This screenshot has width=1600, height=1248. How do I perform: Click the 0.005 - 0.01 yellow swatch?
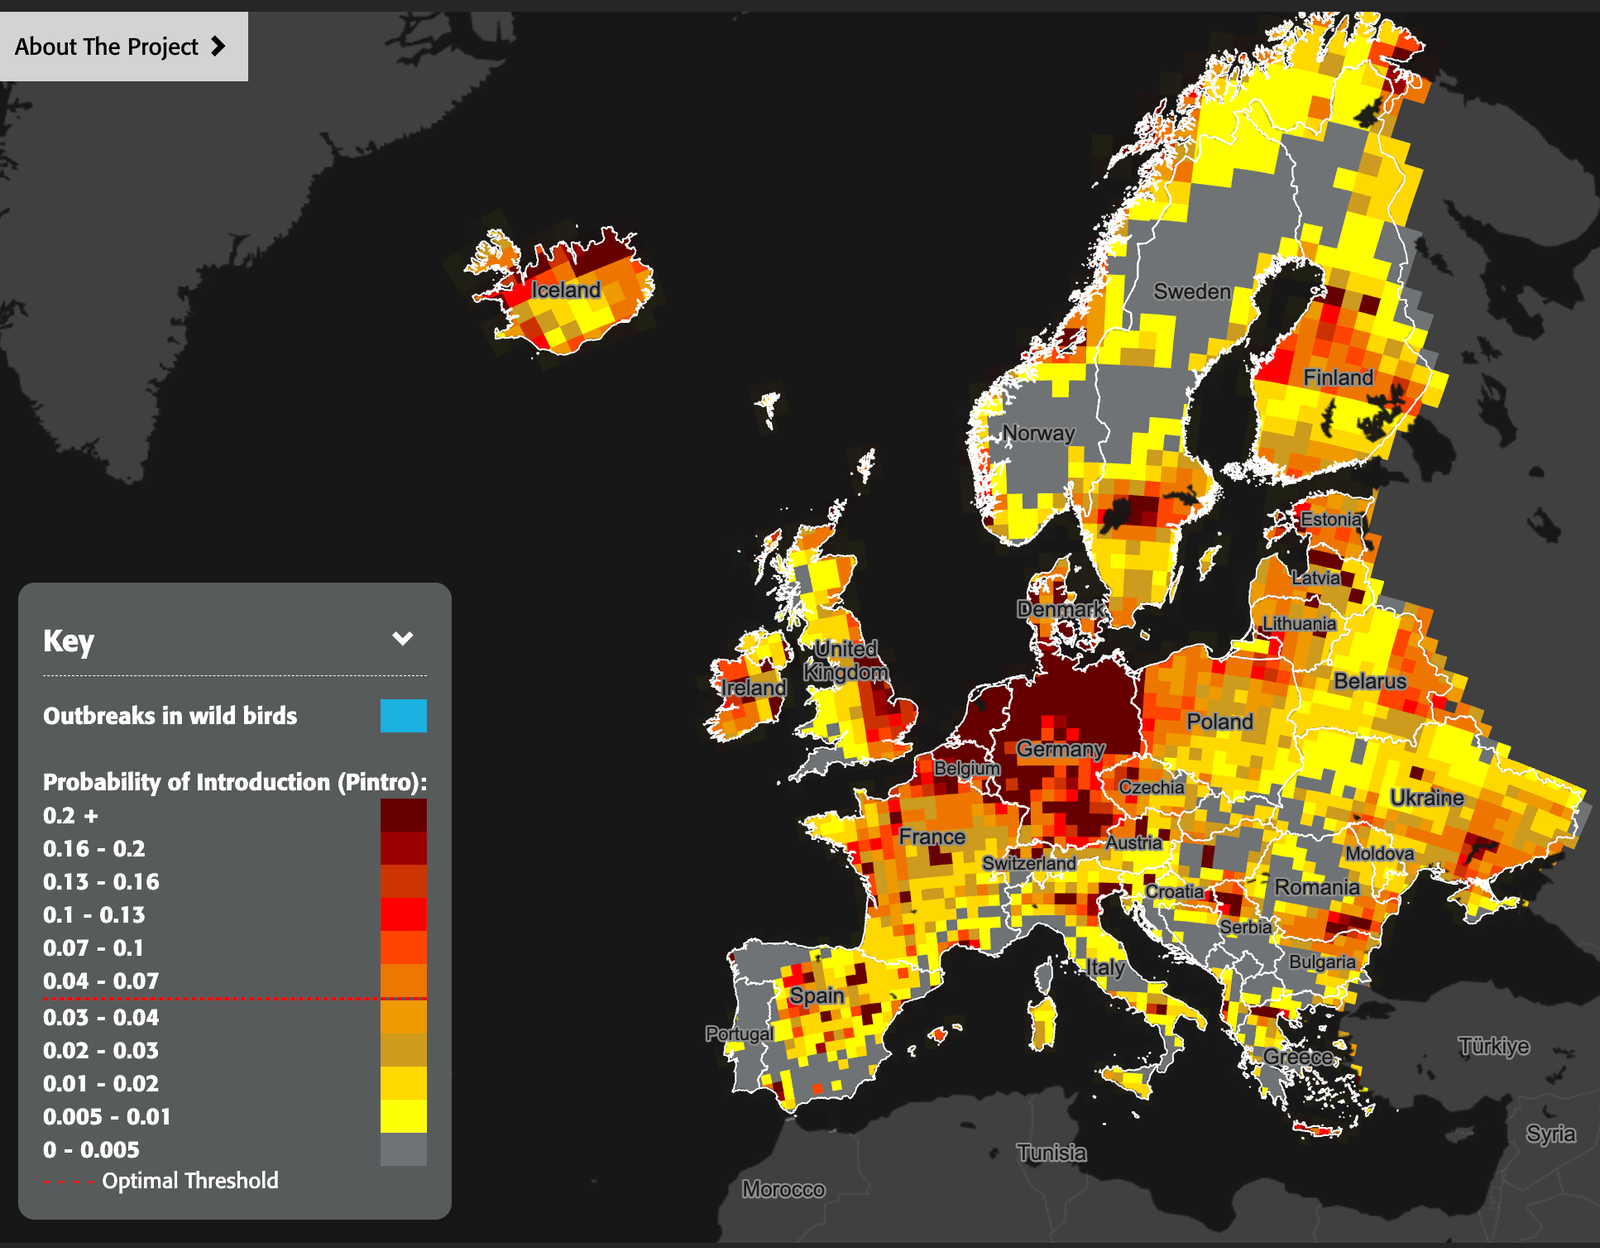(x=403, y=1116)
